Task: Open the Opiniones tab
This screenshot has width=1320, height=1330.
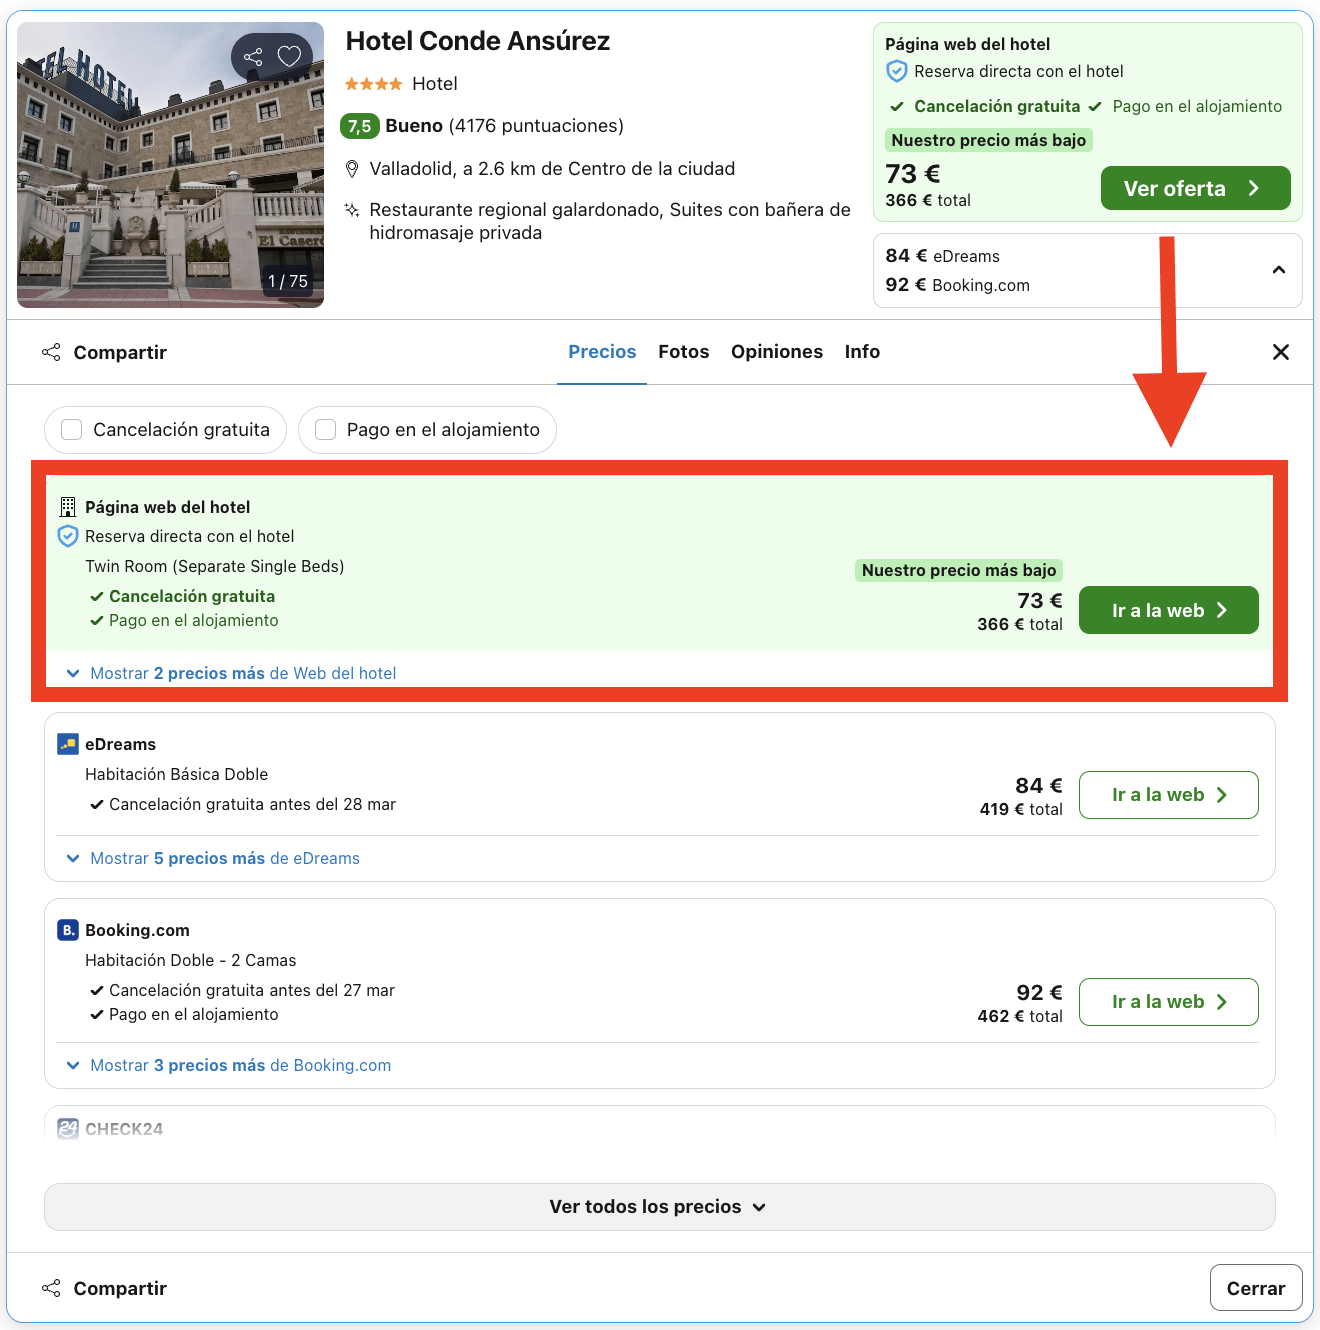Action: [776, 352]
